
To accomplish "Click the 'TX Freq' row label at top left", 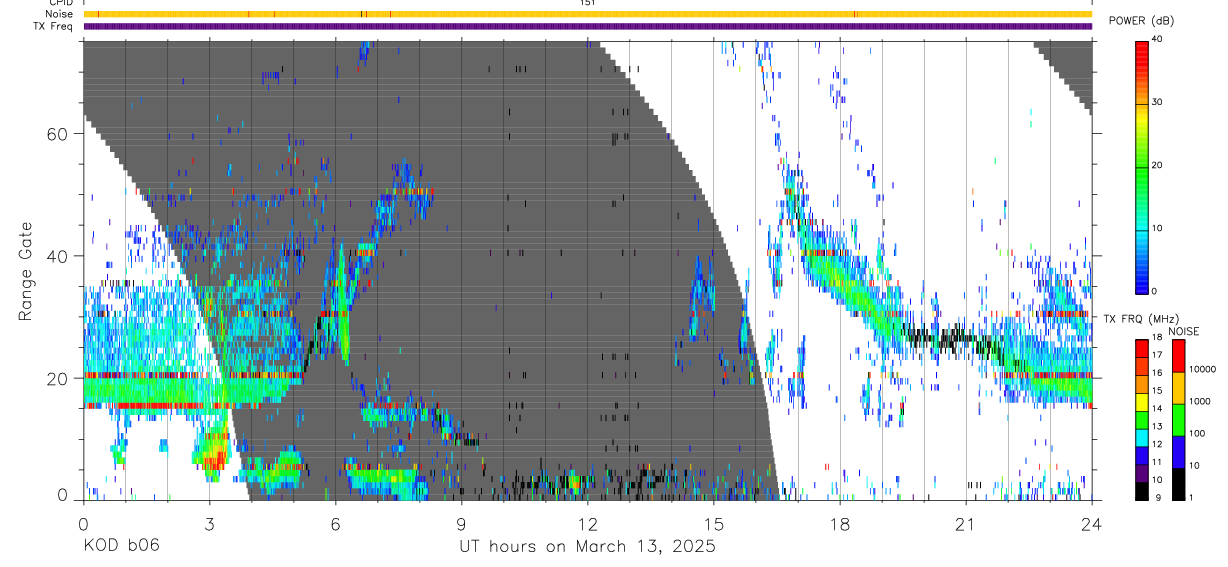I will coord(53,26).
